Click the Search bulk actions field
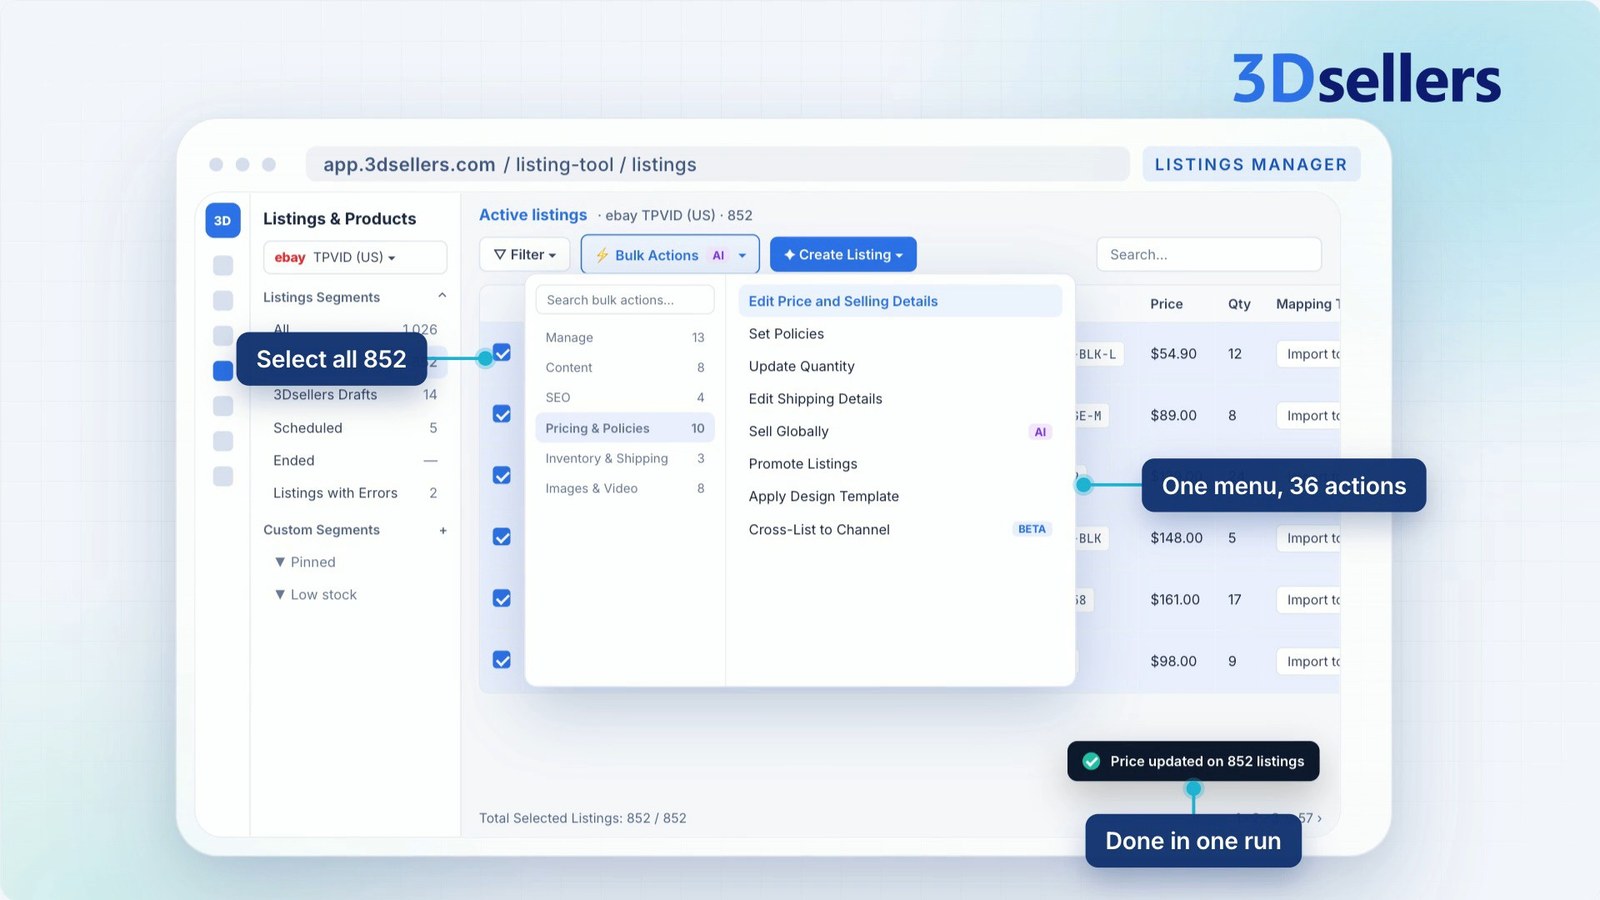The height and width of the screenshot is (900, 1600). pyautogui.click(x=625, y=300)
